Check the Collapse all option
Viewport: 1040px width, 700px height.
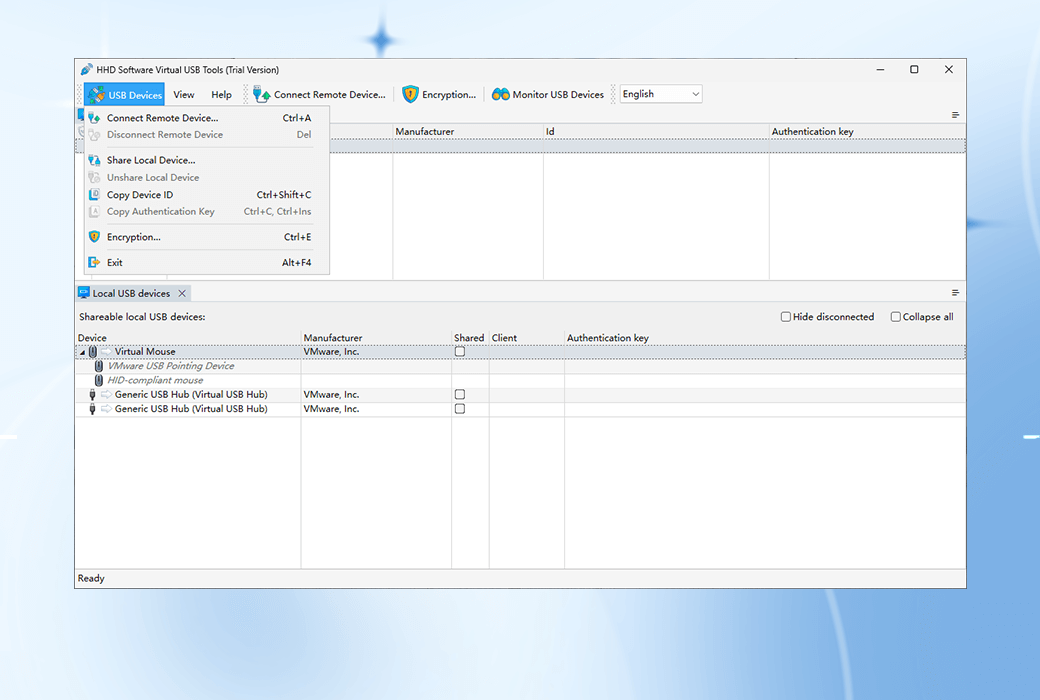[x=895, y=316]
